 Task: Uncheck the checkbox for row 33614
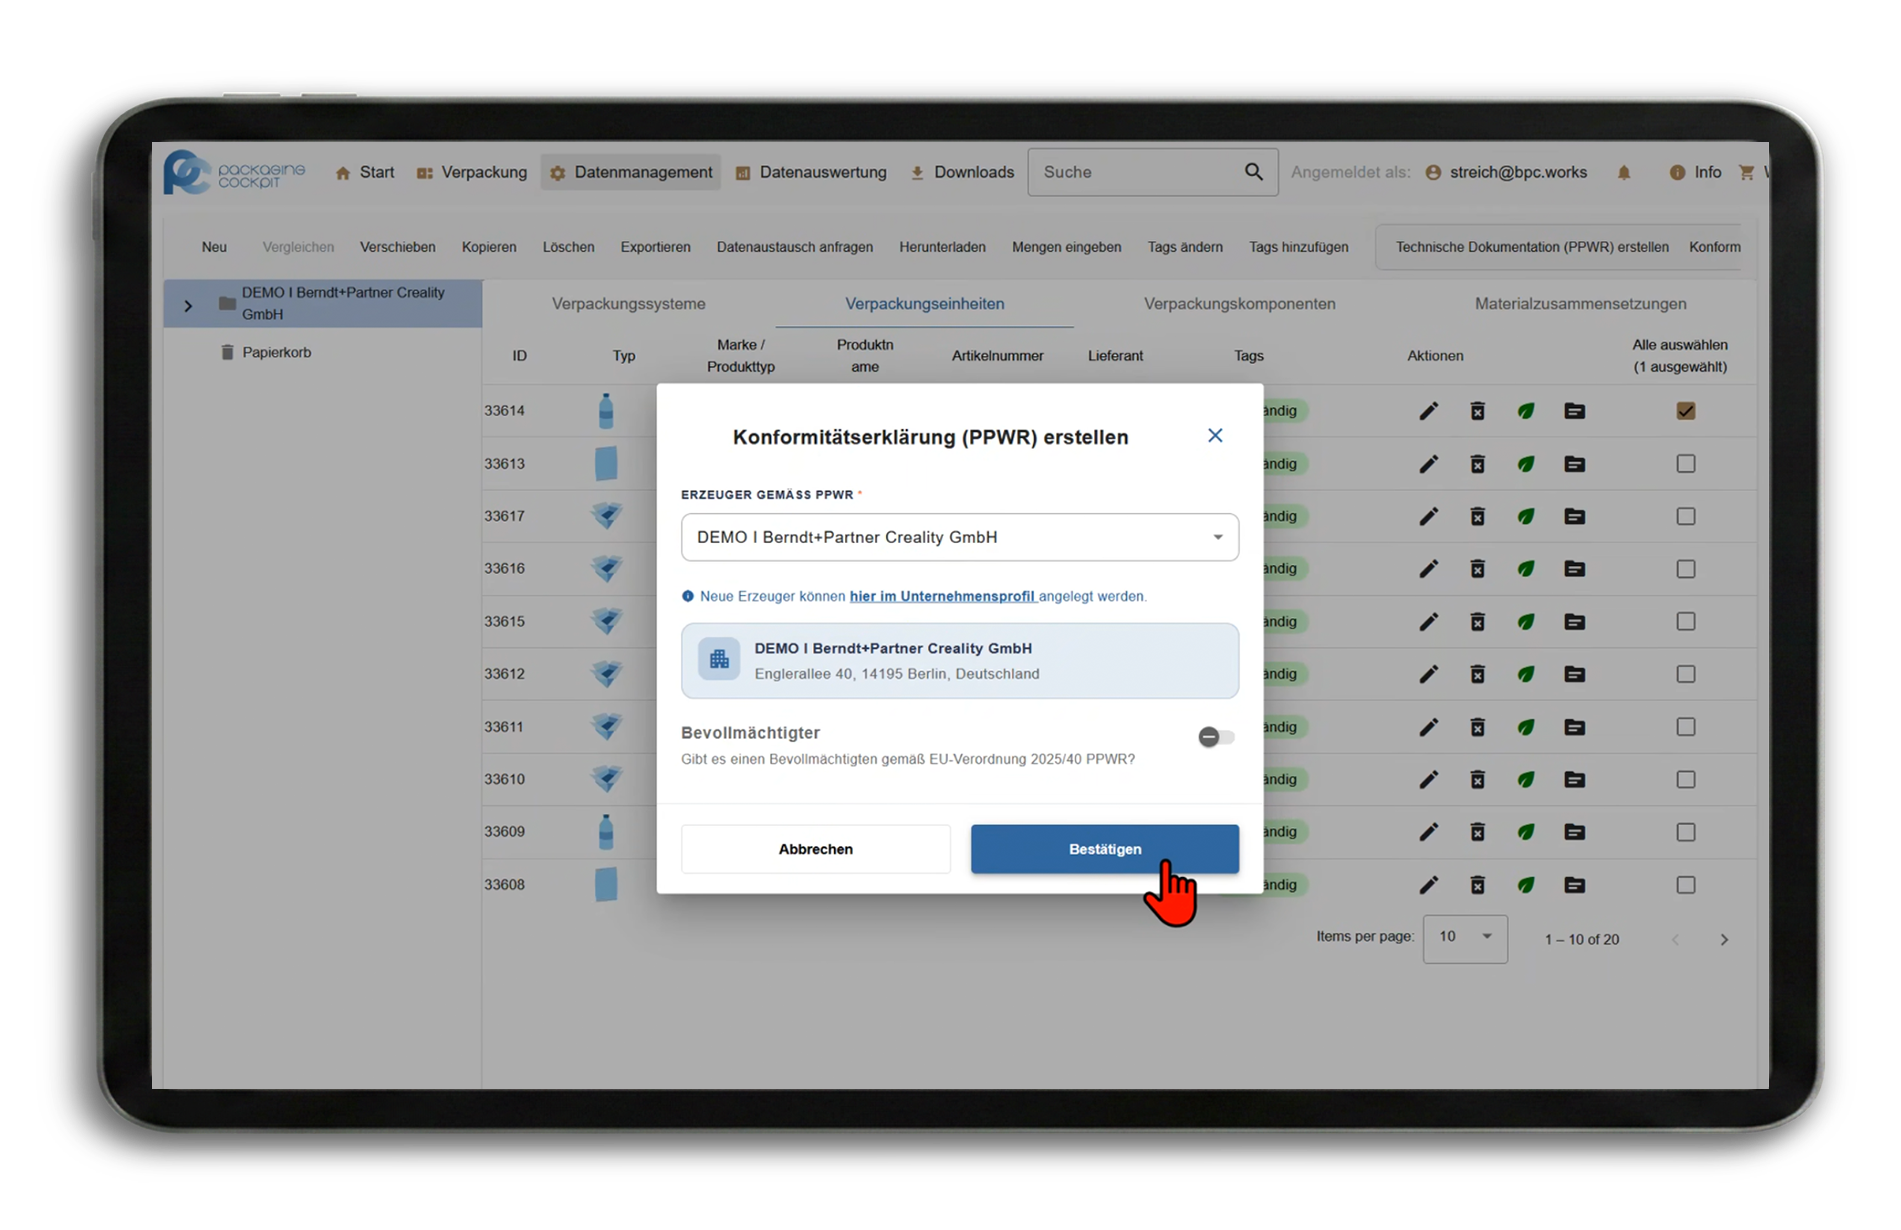(1686, 411)
